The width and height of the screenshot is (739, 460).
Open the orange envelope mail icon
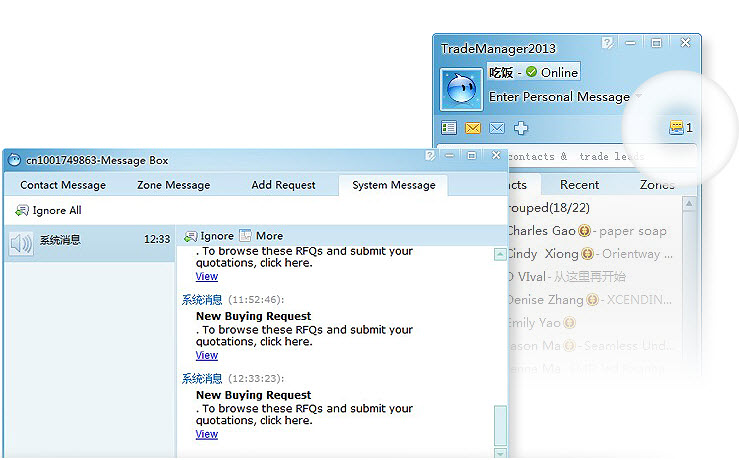473,128
